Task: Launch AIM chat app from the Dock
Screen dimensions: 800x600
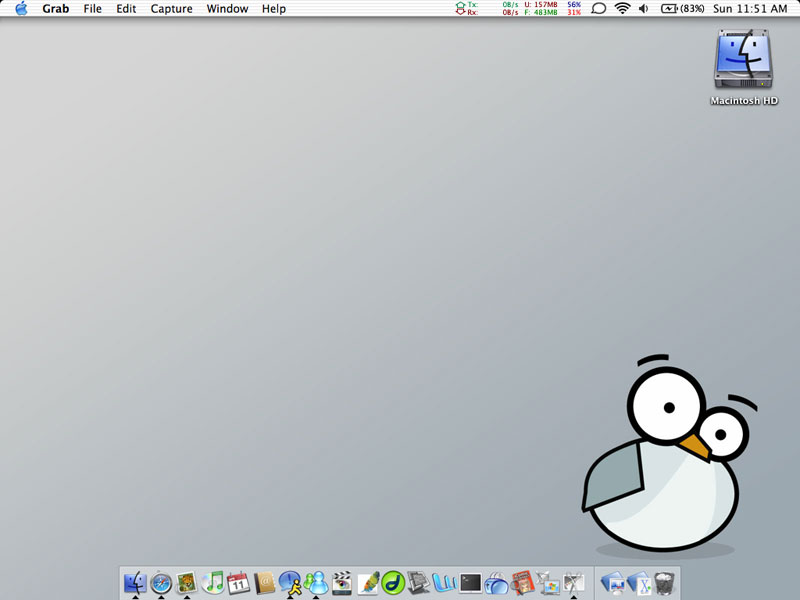Action: [290, 583]
